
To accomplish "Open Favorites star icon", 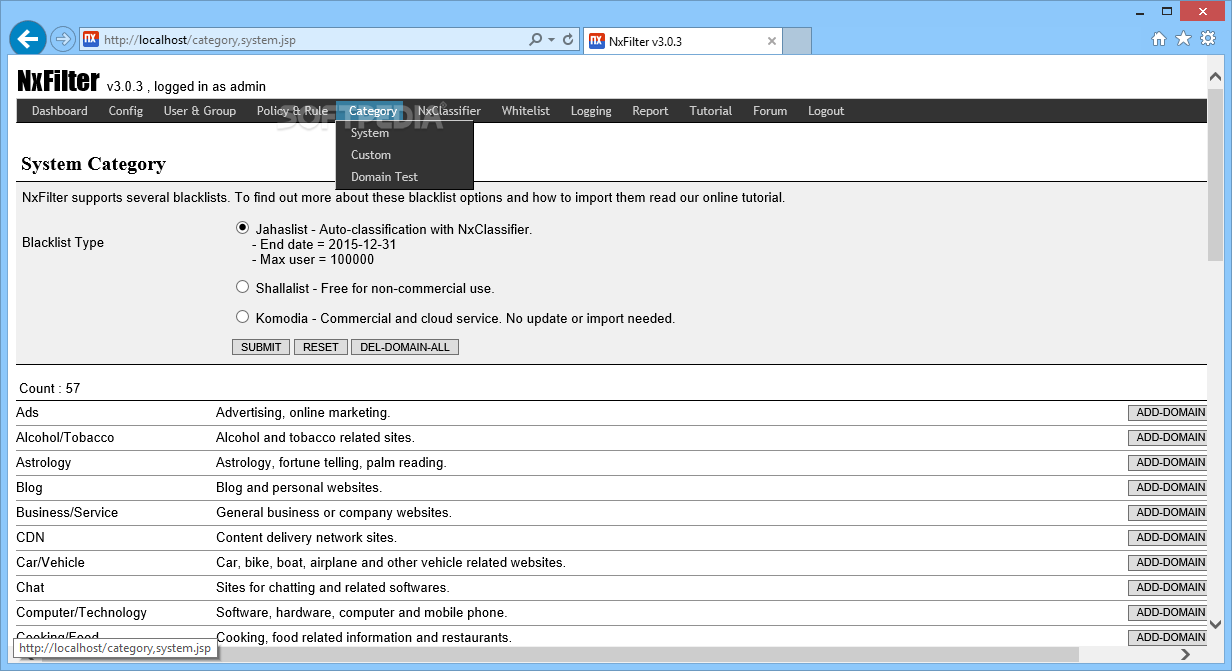I will [1183, 39].
